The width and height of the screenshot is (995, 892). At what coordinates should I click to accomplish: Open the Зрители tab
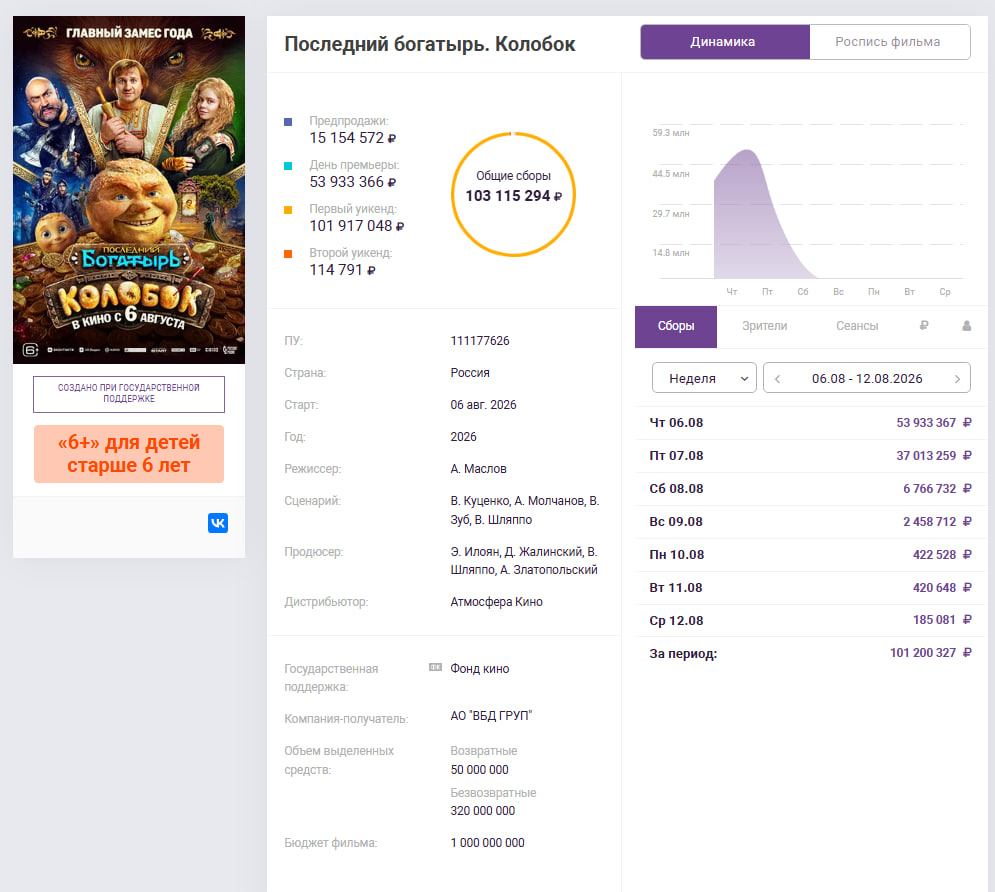764,326
